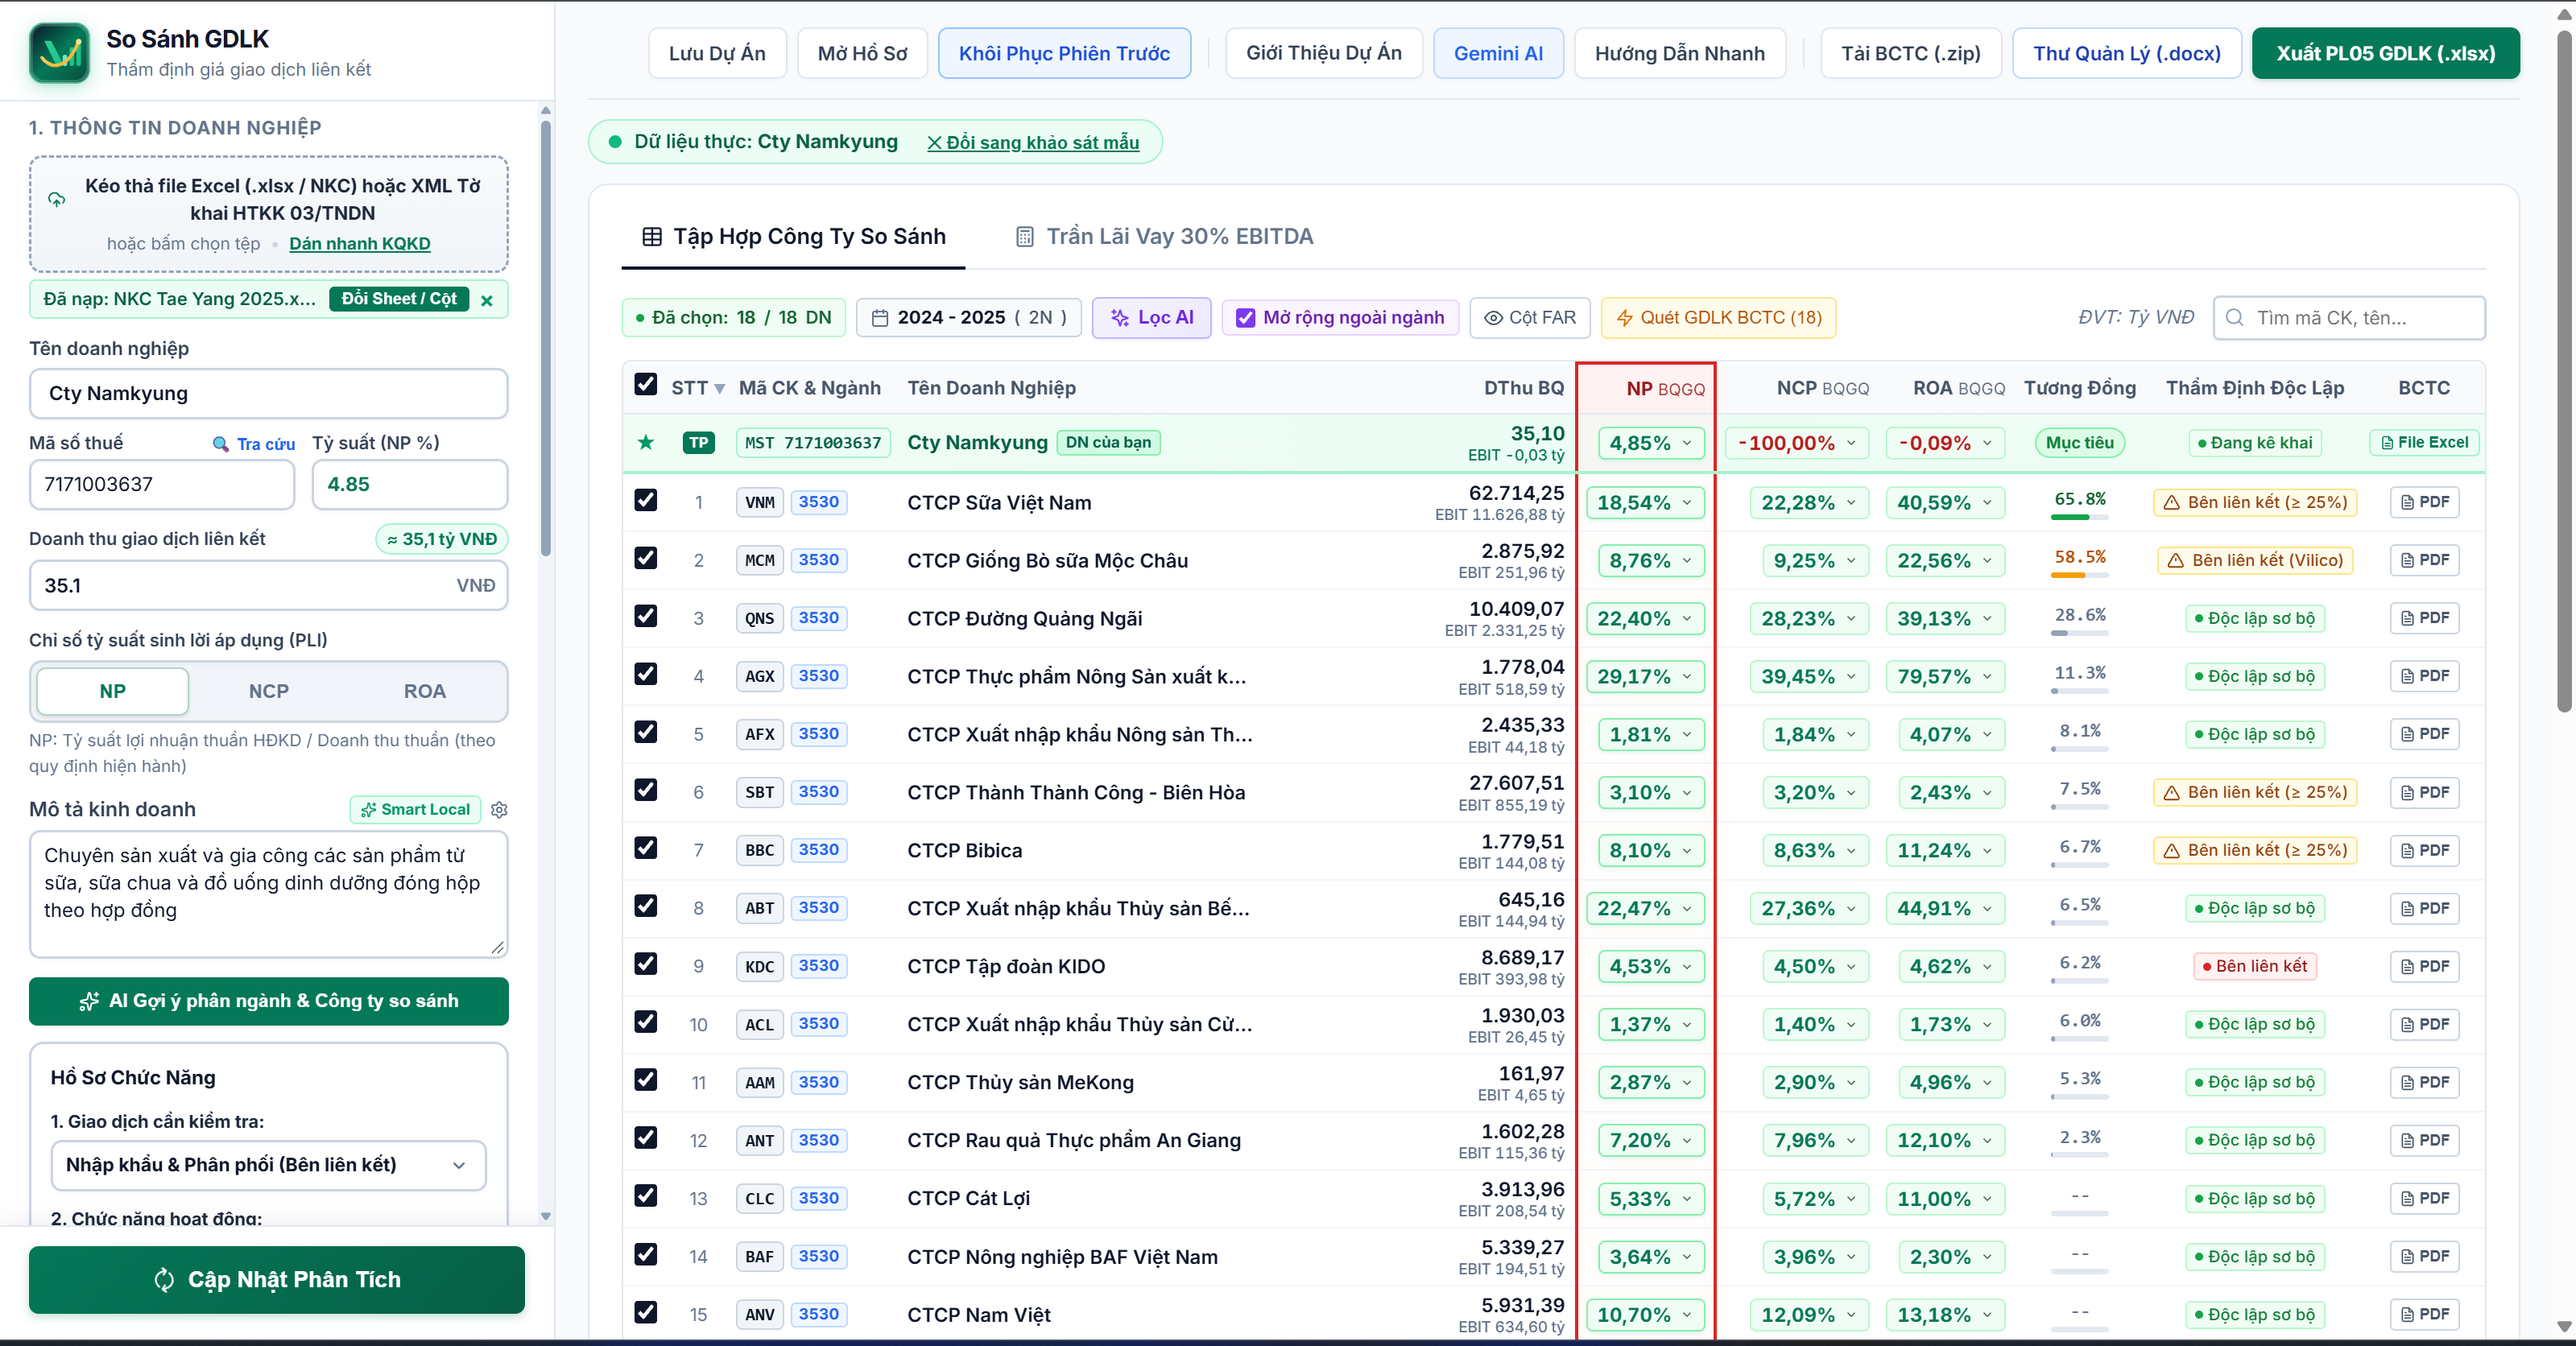This screenshot has width=2576, height=1346.
Task: Toggle the Mở rộng ngoài ngành checkbox
Action: point(1246,318)
